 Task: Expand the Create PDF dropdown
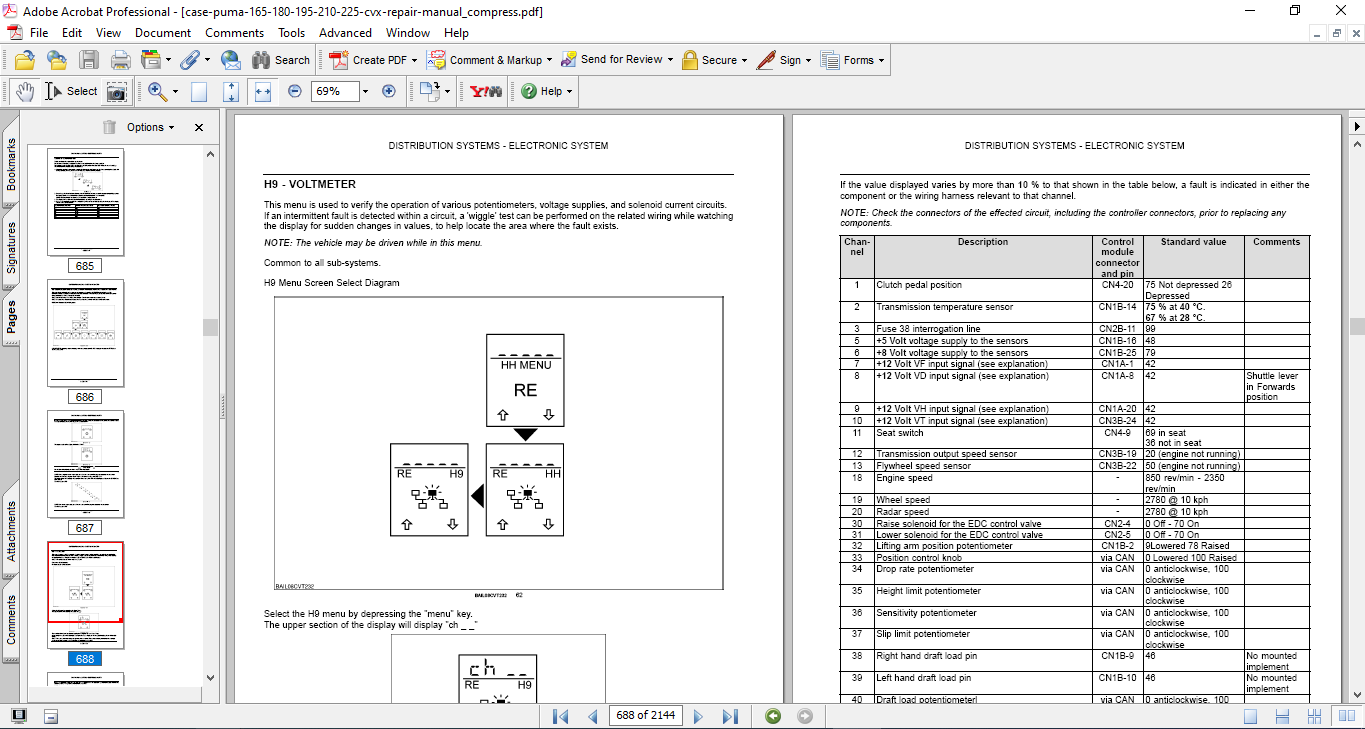click(416, 60)
